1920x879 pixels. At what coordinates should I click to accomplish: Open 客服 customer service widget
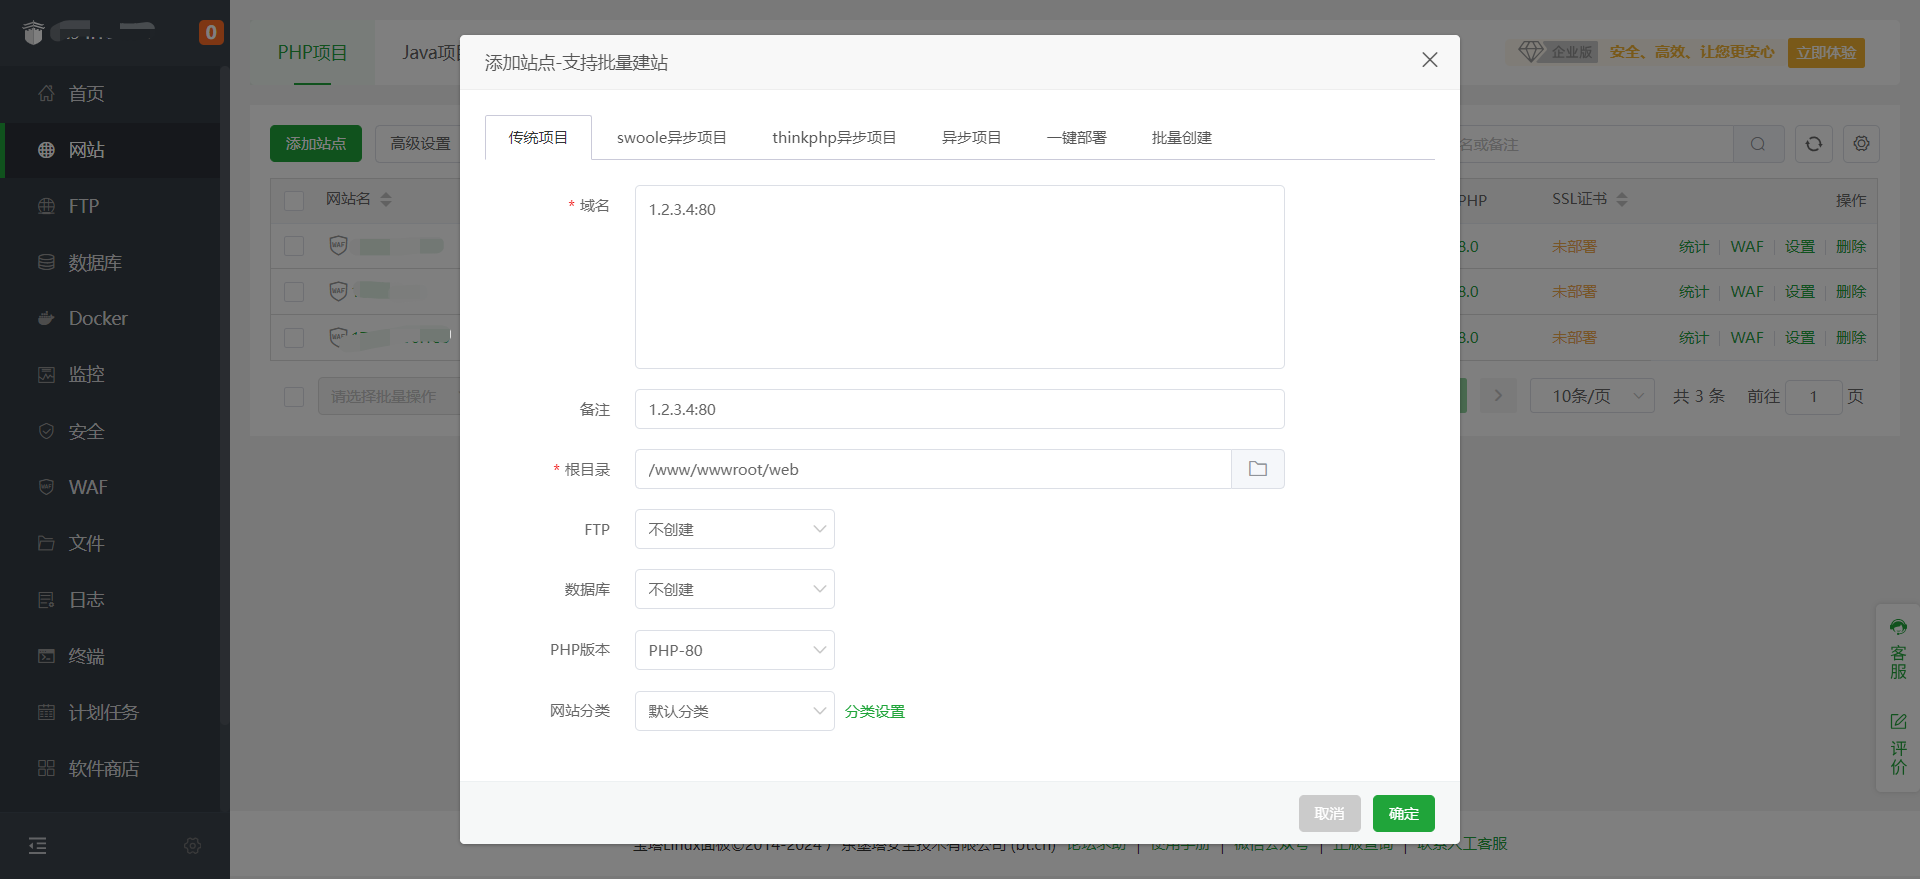1898,650
